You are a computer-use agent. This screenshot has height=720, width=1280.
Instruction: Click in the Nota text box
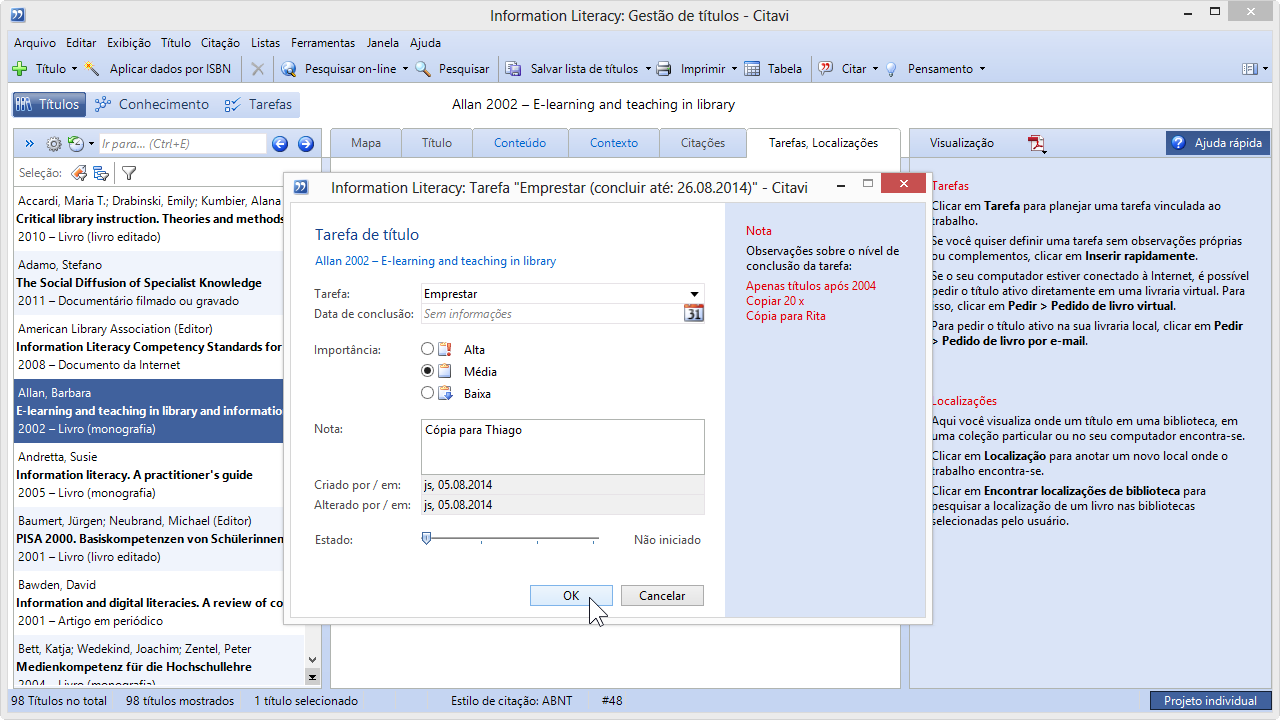(x=563, y=446)
